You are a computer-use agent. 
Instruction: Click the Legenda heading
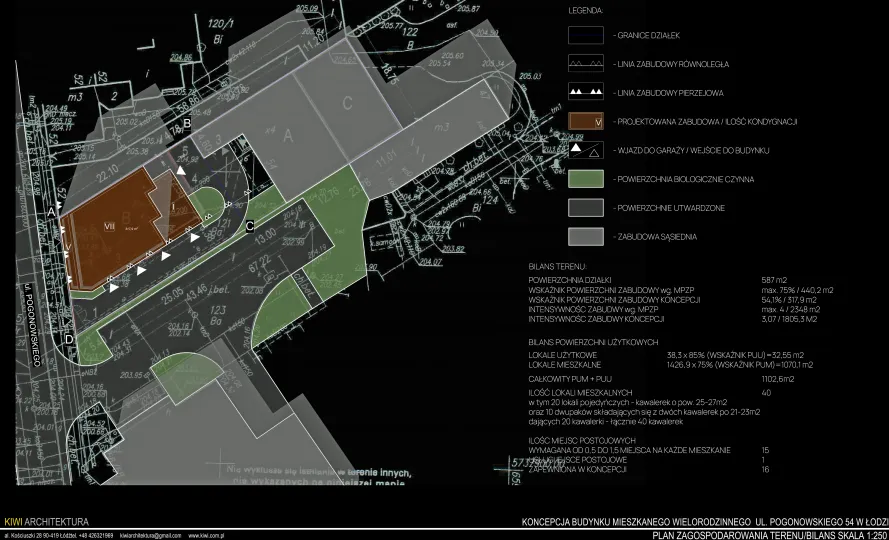[586, 9]
